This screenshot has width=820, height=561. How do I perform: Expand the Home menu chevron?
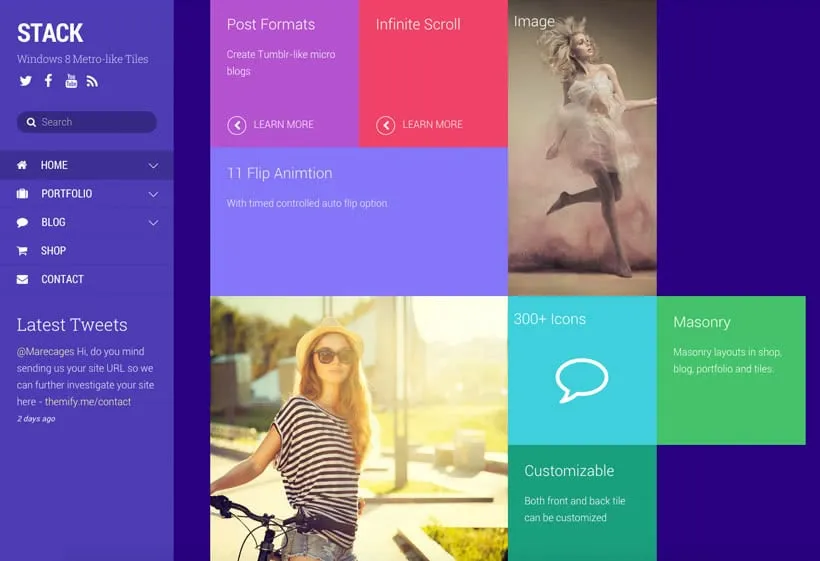[153, 166]
